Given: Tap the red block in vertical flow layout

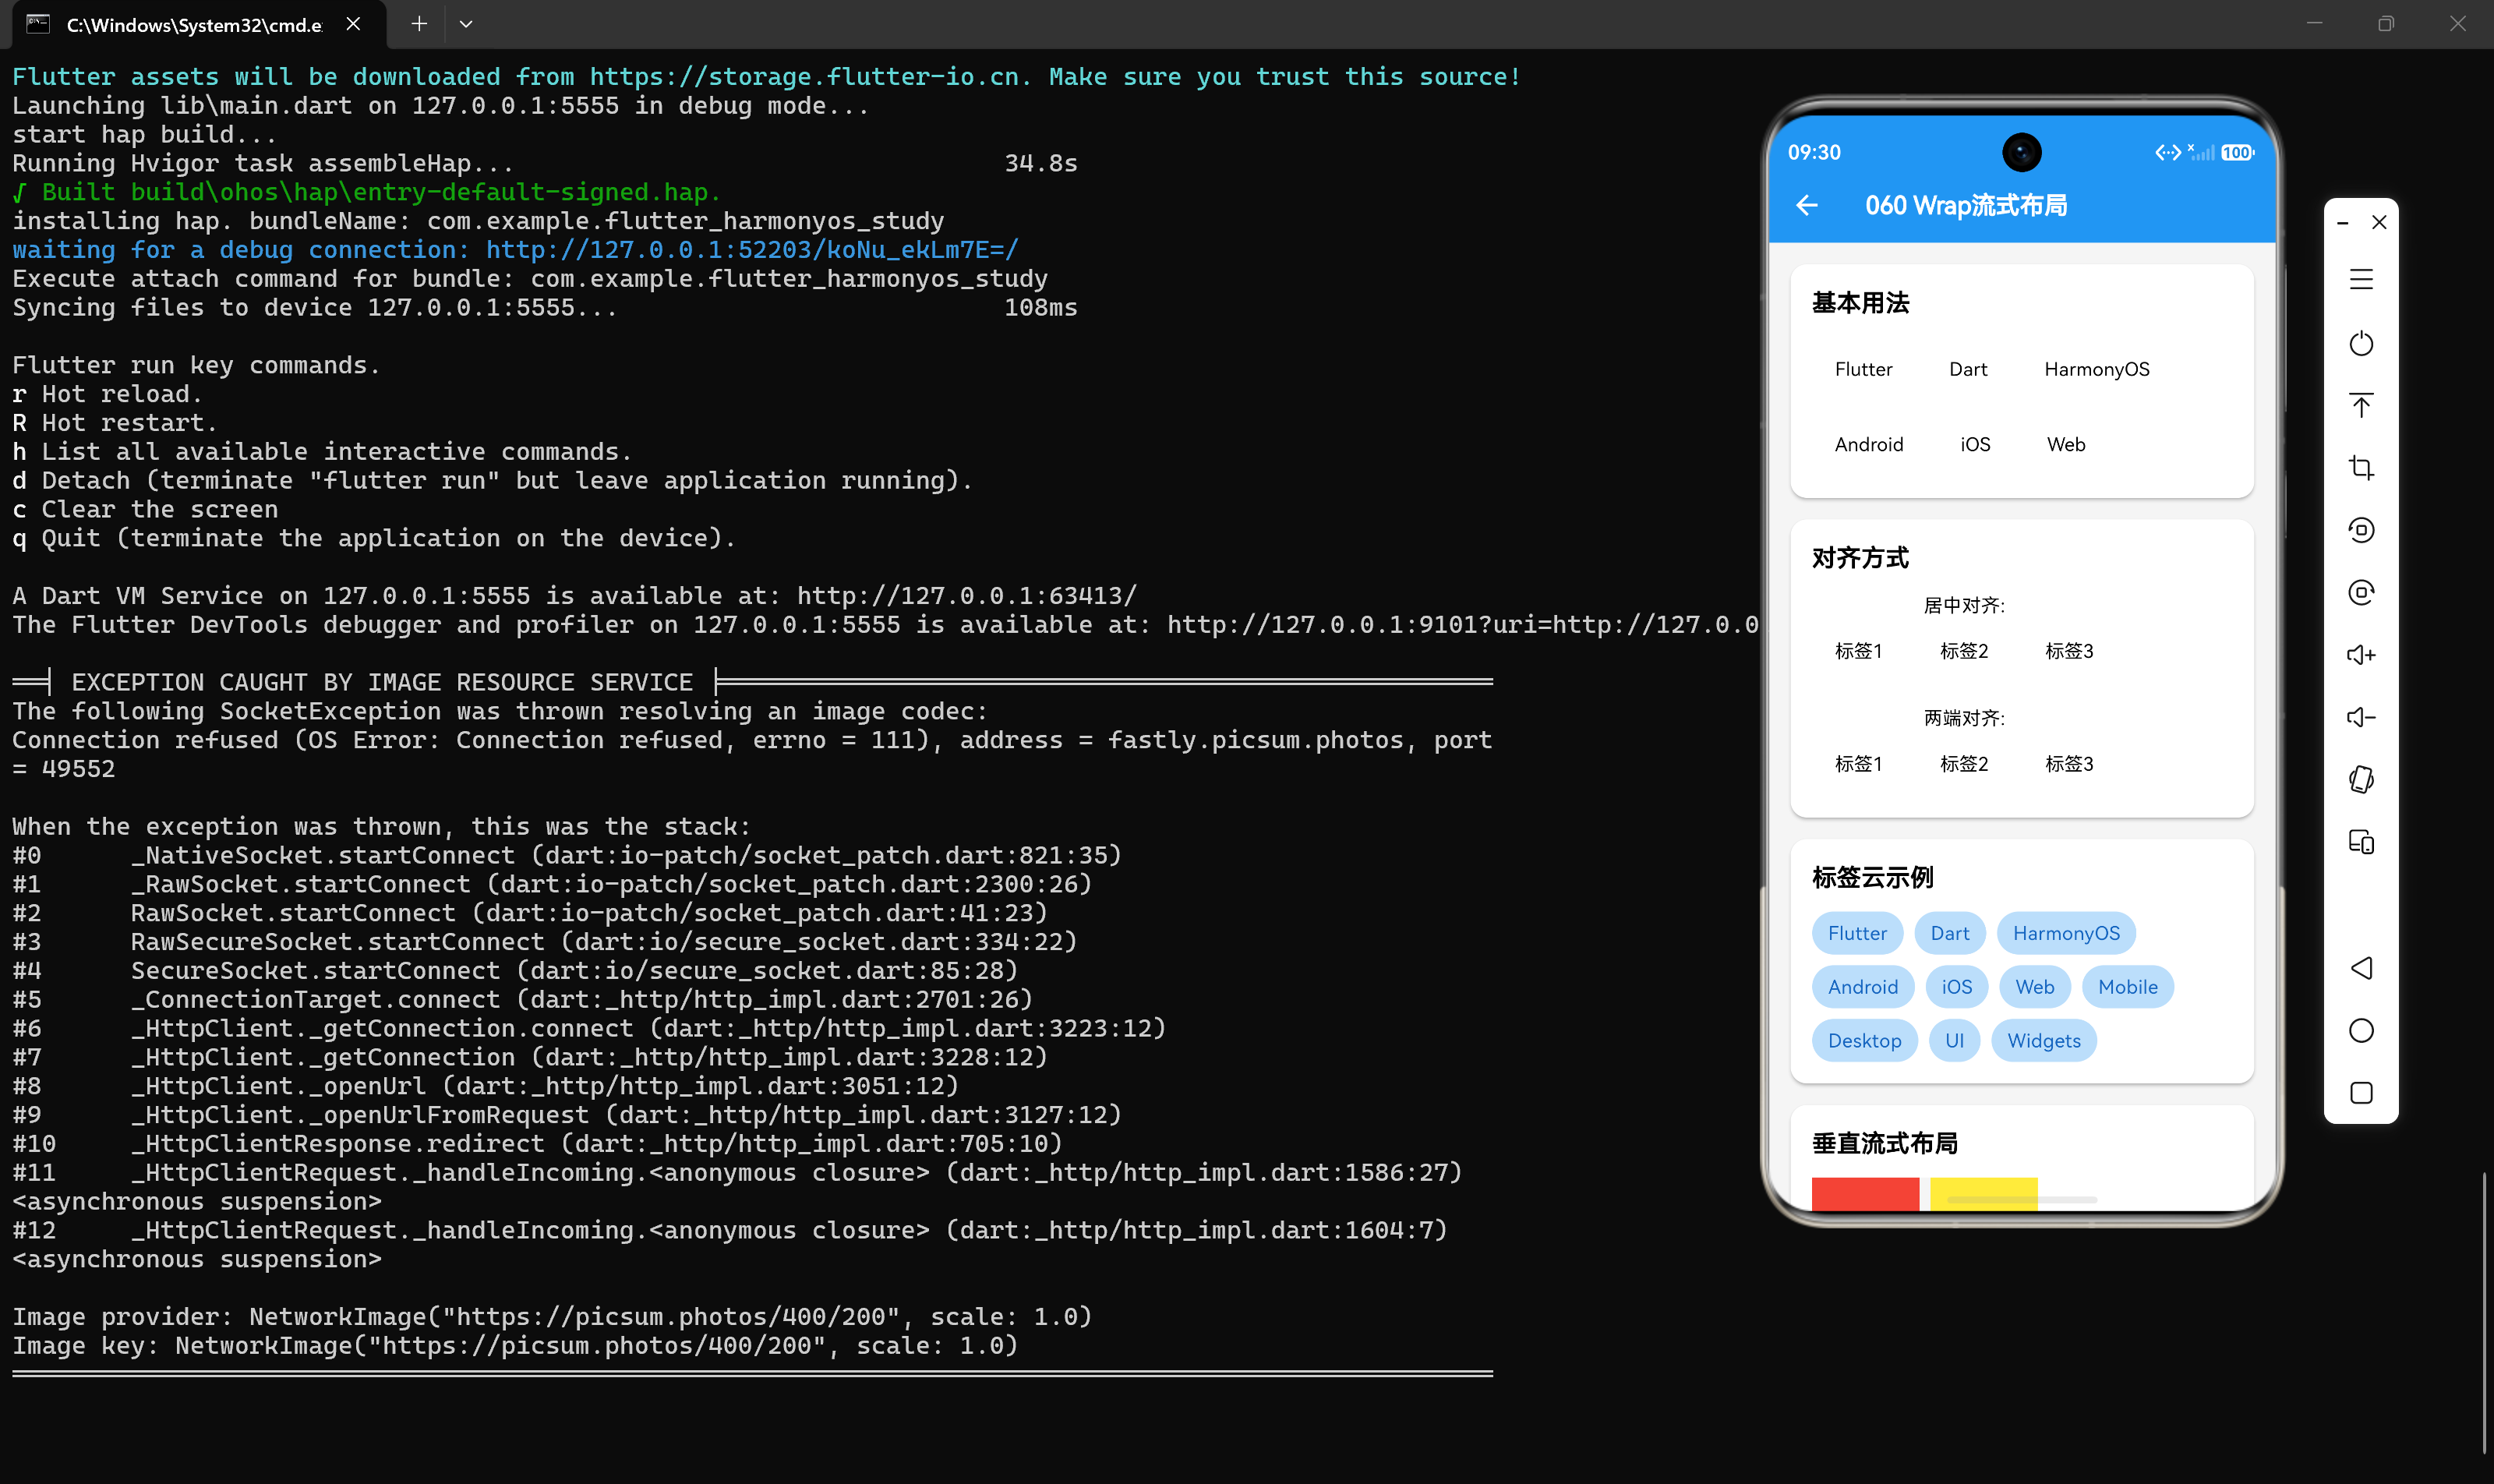Looking at the screenshot, I should (x=1865, y=1194).
